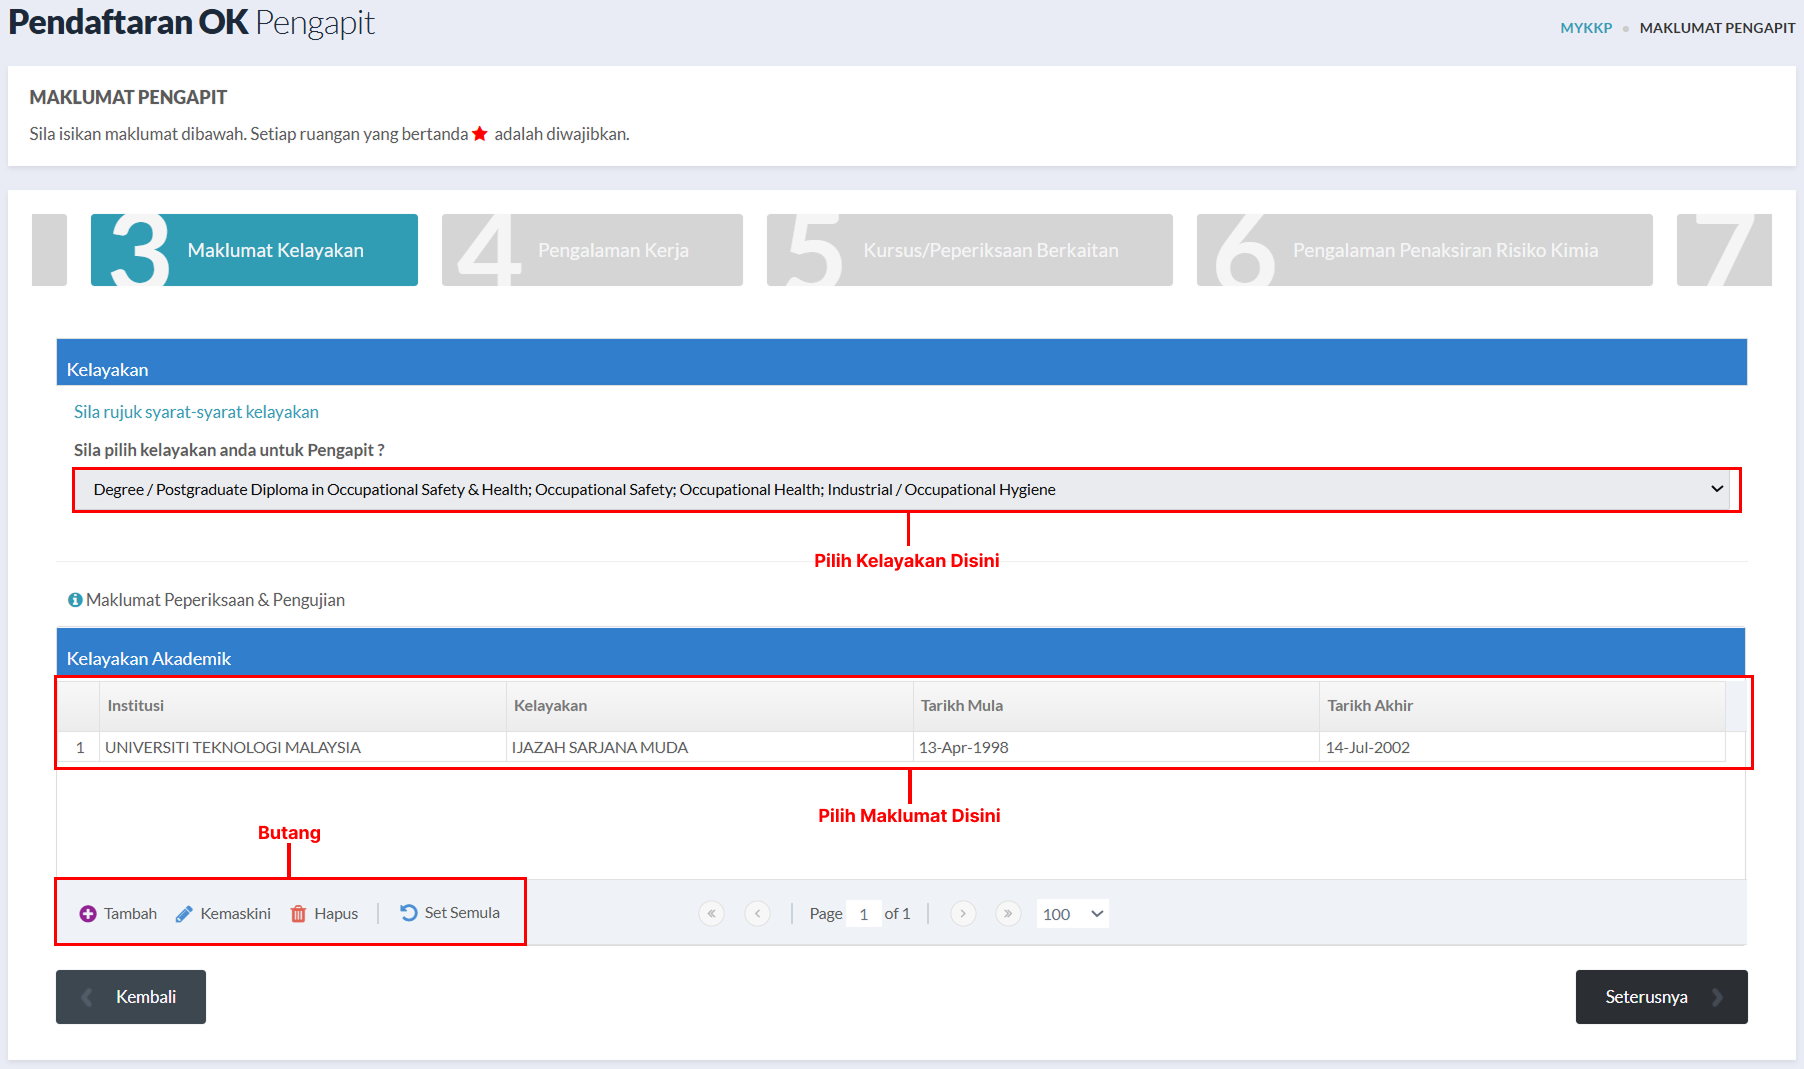
Task: Click the Seterusnya button
Action: coord(1661,997)
